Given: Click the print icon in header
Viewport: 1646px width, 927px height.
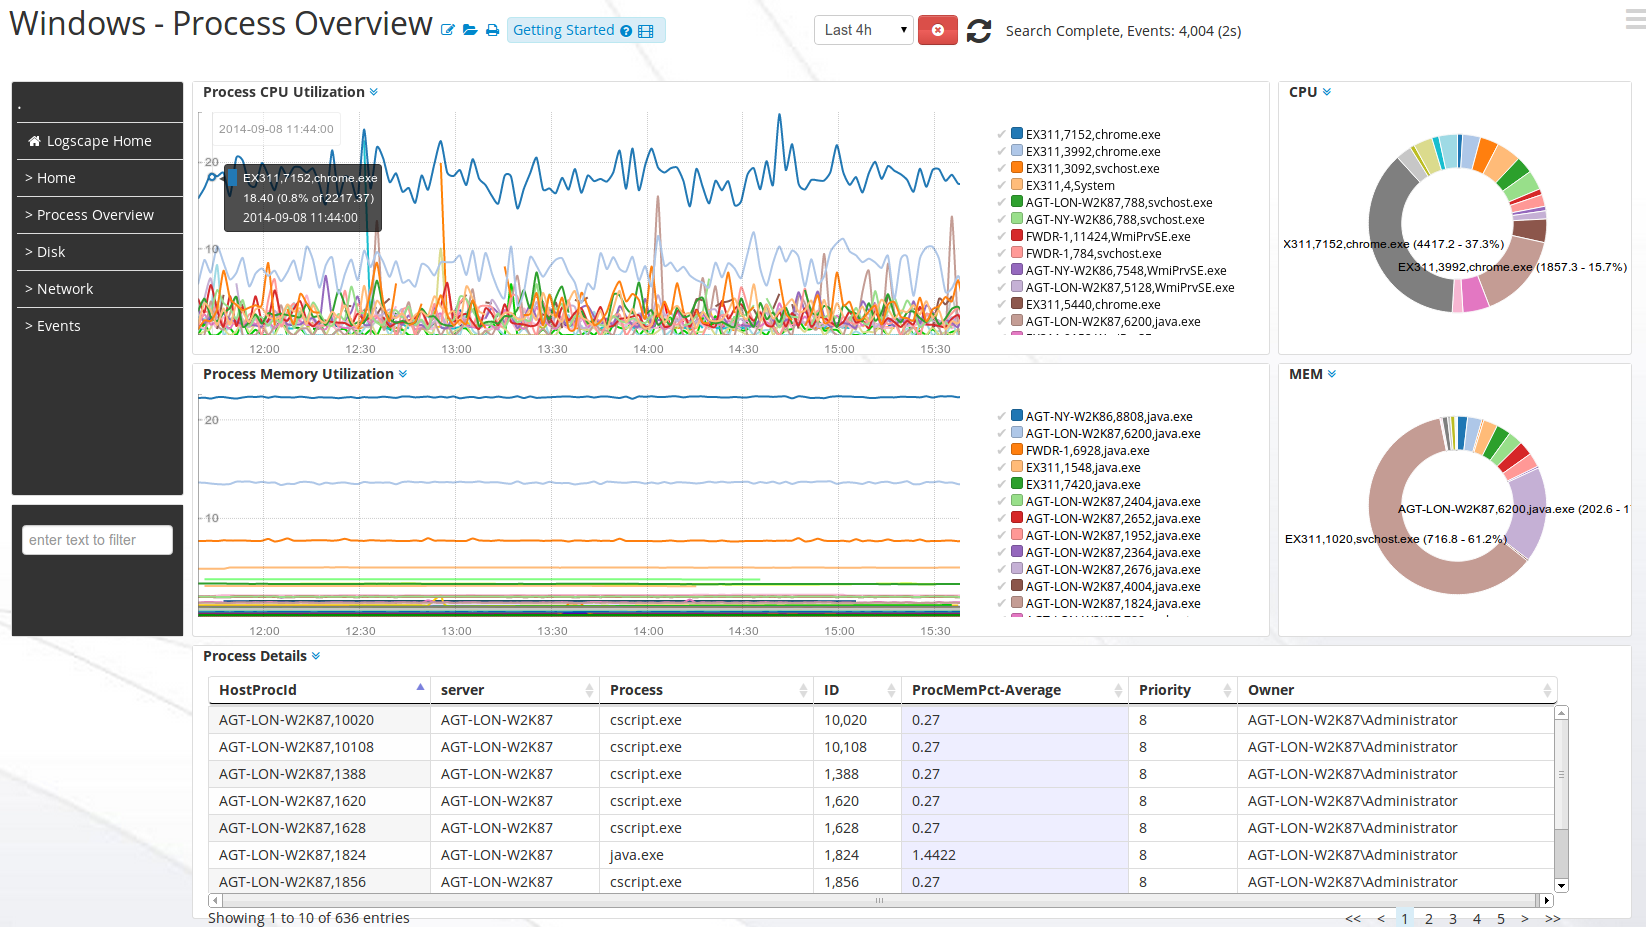Looking at the screenshot, I should (x=492, y=31).
